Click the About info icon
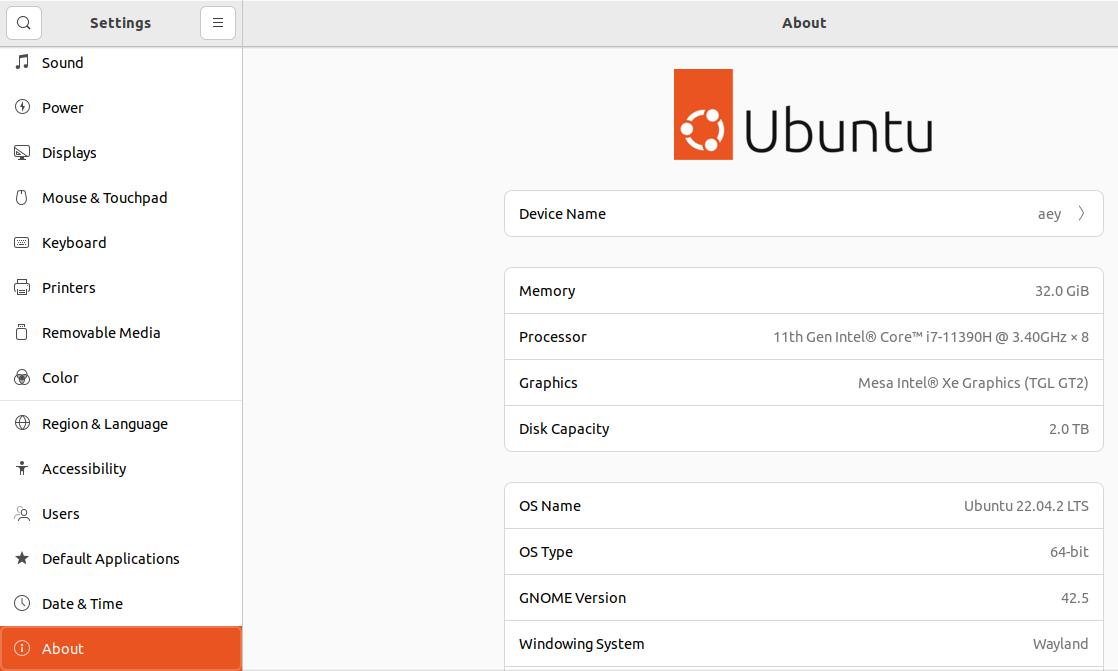Viewport: 1118px width, 671px height. (22, 648)
